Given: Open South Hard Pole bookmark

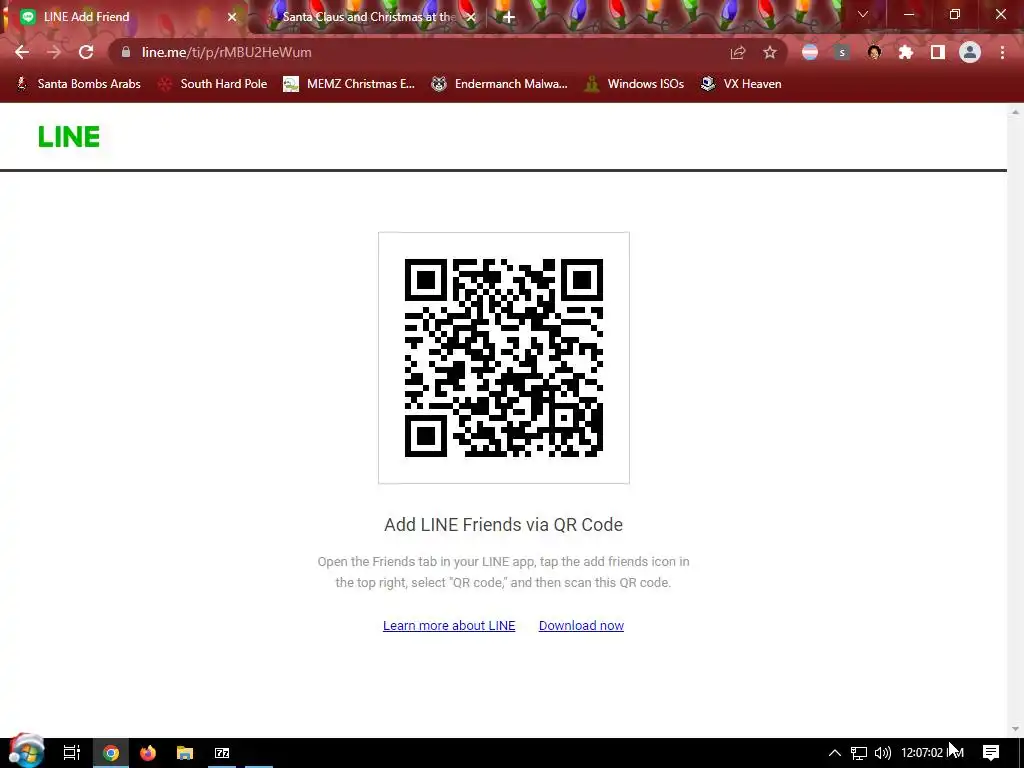Looking at the screenshot, I should pyautogui.click(x=213, y=84).
